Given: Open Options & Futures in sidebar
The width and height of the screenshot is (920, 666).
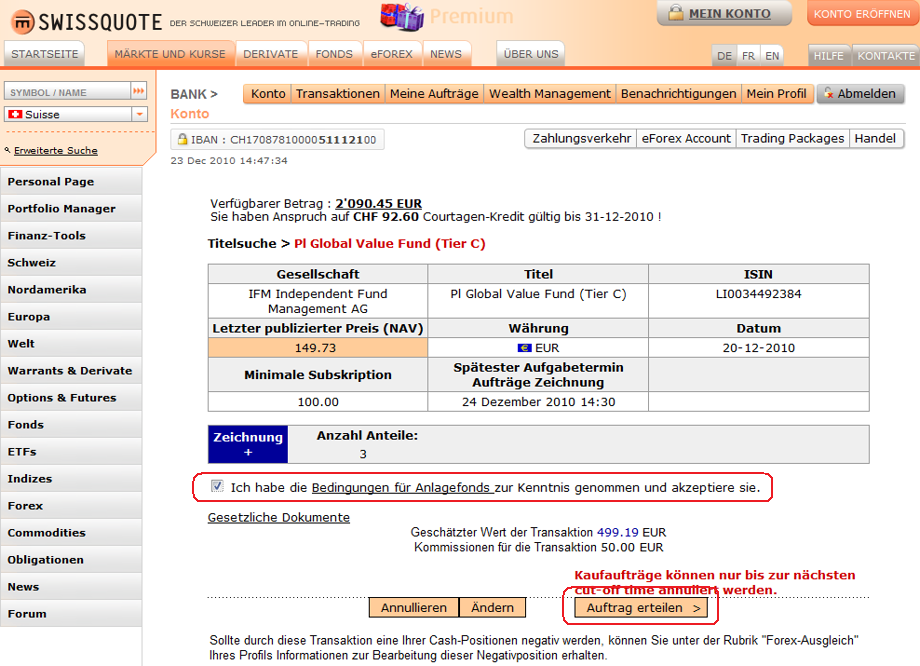Looking at the screenshot, I should (x=71, y=398).
